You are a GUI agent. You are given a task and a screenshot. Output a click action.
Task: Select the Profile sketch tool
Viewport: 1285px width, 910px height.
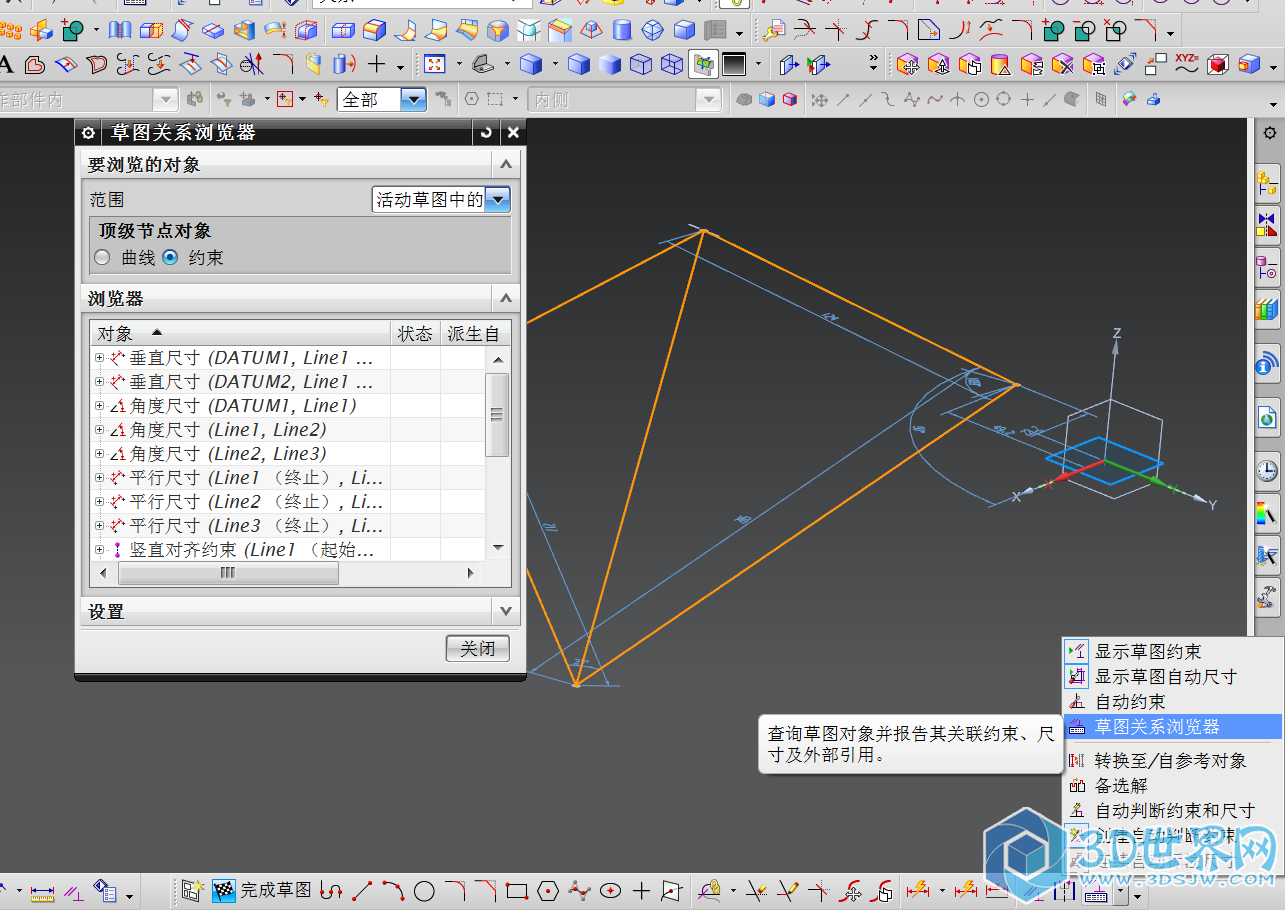[332, 890]
